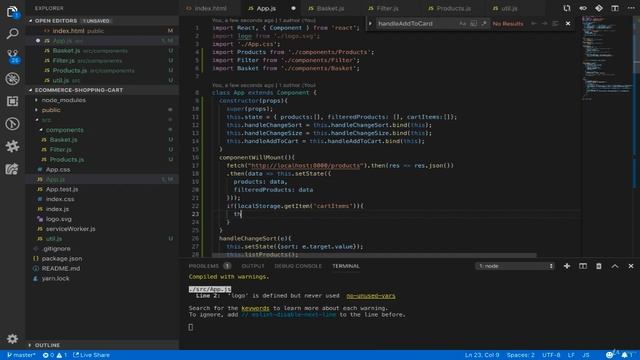Screen dimensions: 640x360
Task: Click the no-unused-vars link in terminal
Action: [x=371, y=296]
